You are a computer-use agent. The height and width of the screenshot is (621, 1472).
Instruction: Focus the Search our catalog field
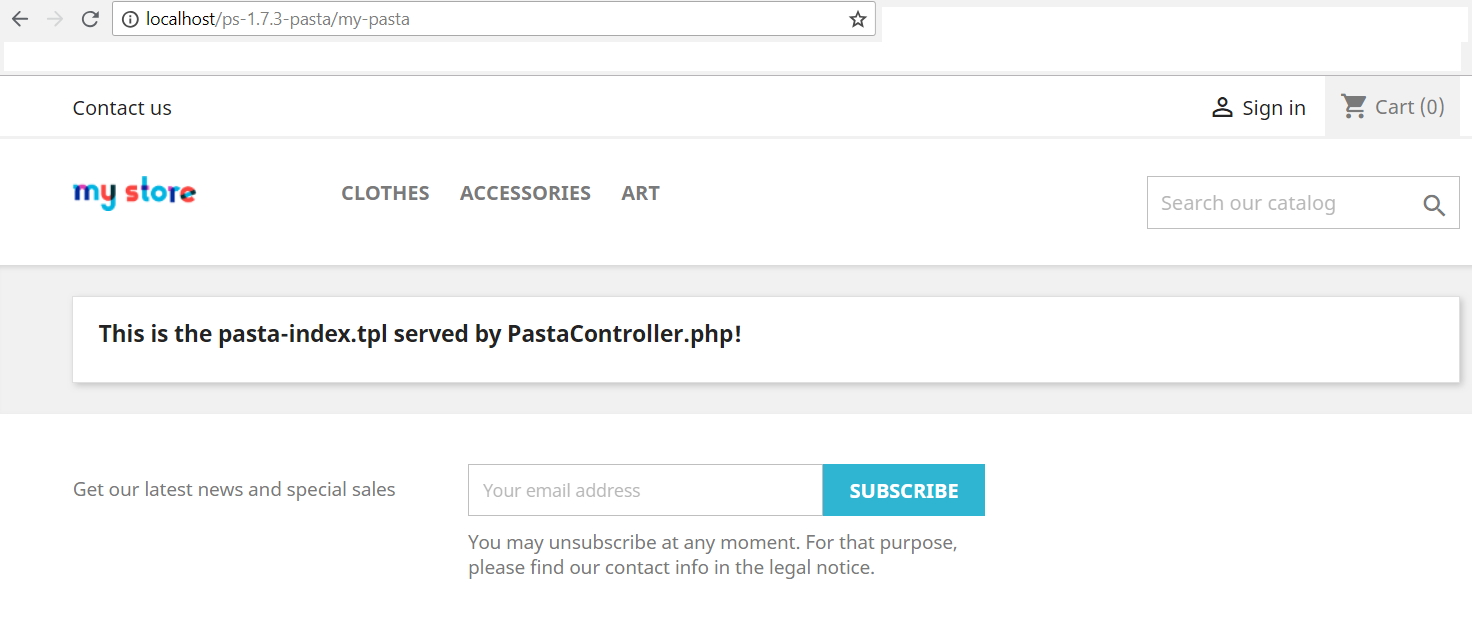point(1285,203)
